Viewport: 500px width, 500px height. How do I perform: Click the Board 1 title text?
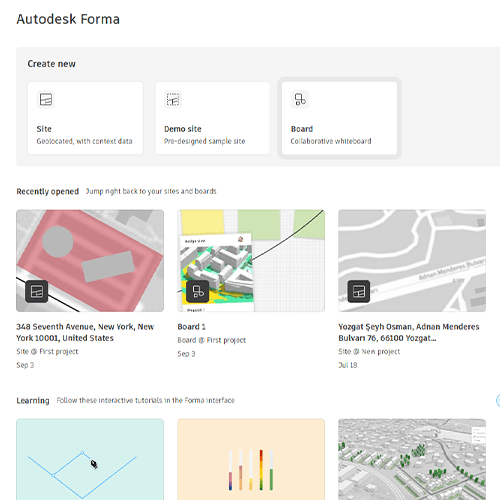tap(191, 327)
